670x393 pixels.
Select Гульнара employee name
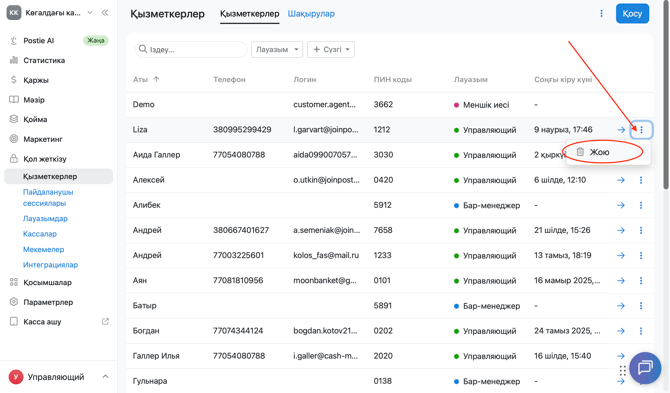[150, 381]
